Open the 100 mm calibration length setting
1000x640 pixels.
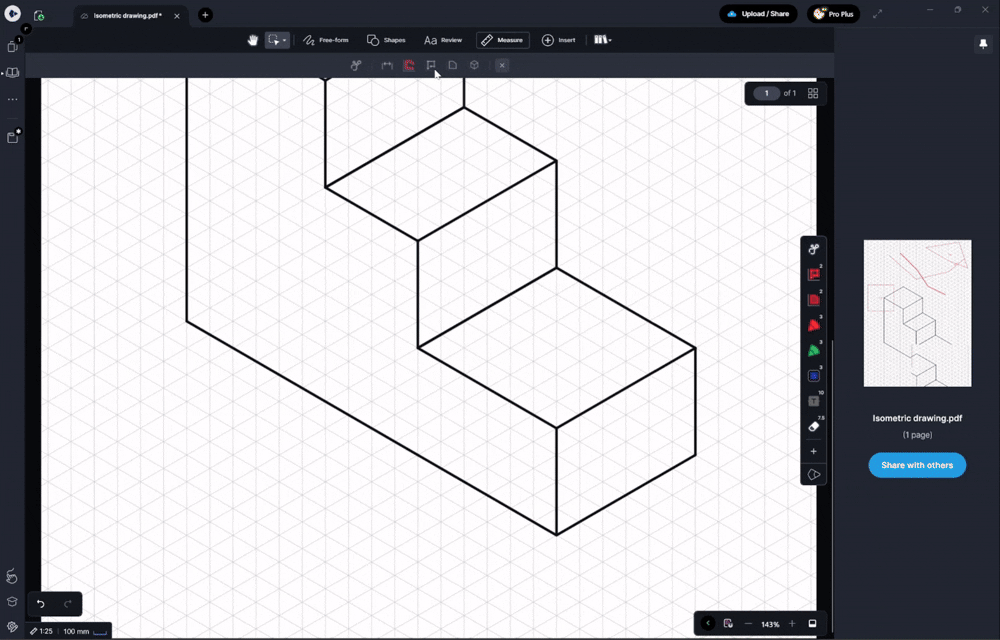pyautogui.click(x=85, y=632)
